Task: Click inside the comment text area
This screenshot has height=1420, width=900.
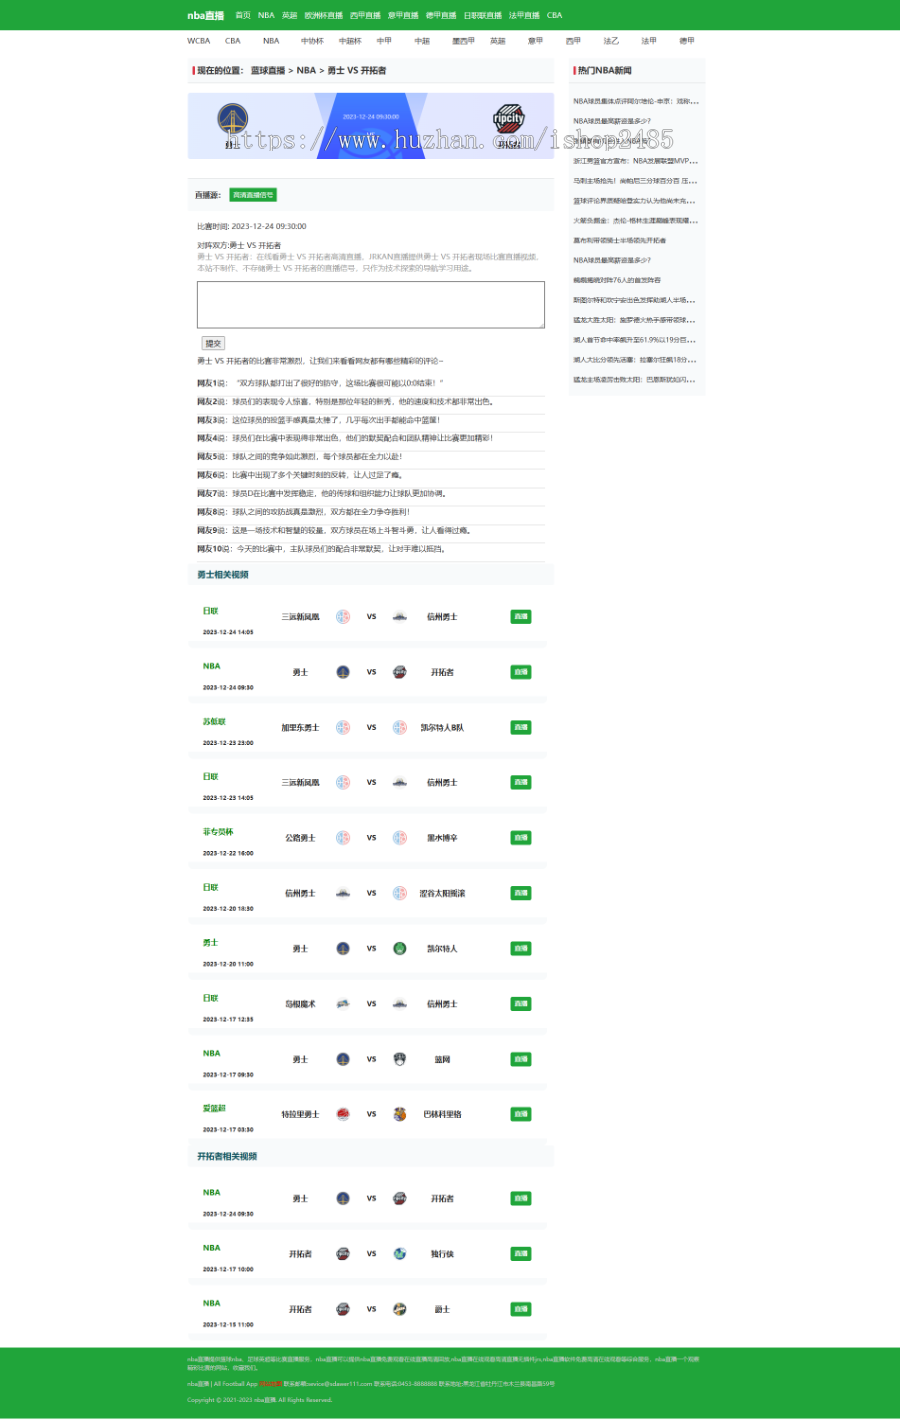Action: tap(371, 305)
